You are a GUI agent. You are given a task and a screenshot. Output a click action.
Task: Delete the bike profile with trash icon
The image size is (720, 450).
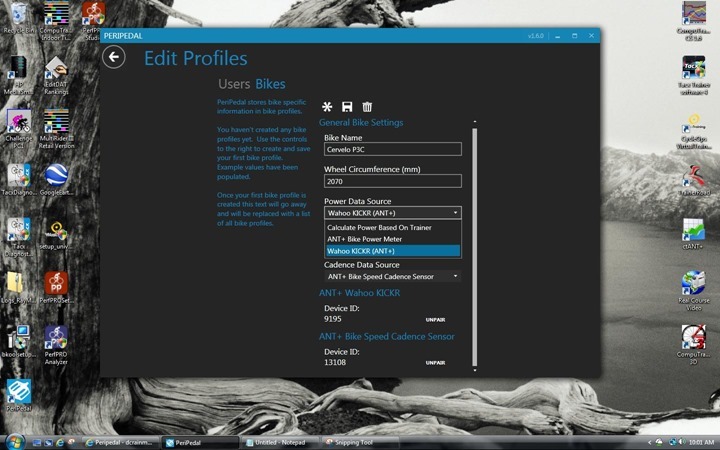(x=367, y=107)
